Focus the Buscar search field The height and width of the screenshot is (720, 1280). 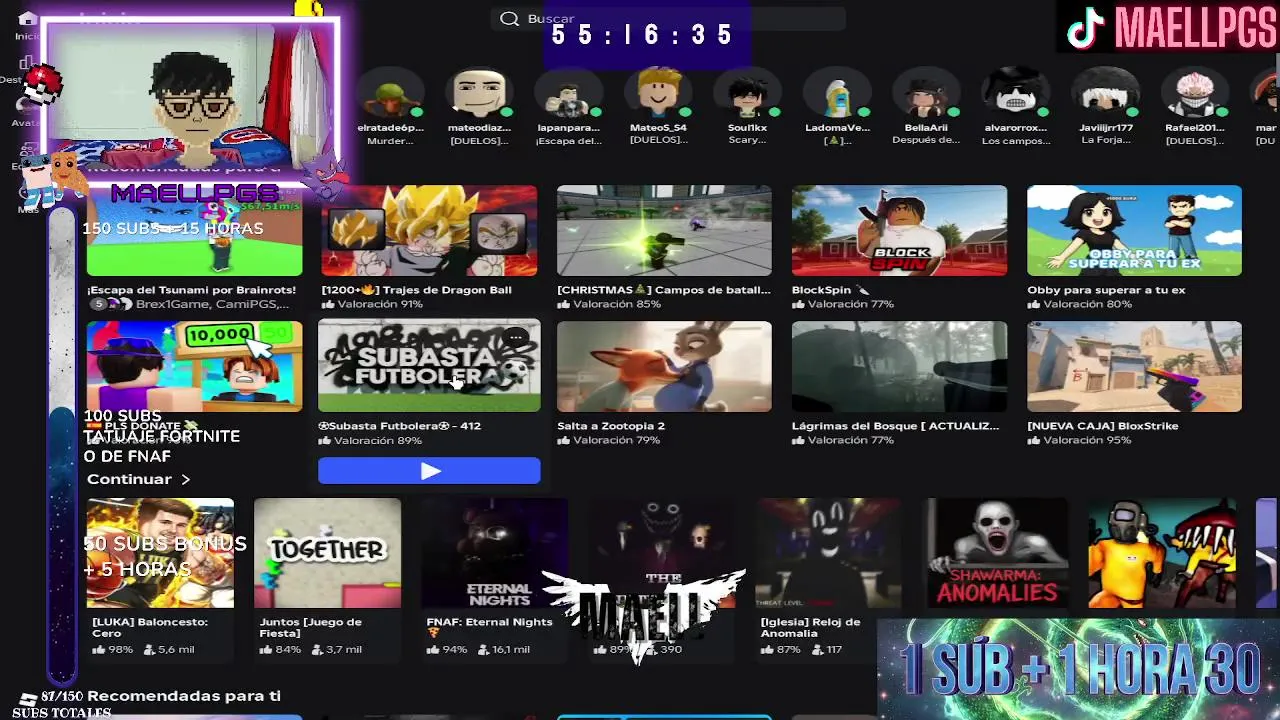click(668, 19)
